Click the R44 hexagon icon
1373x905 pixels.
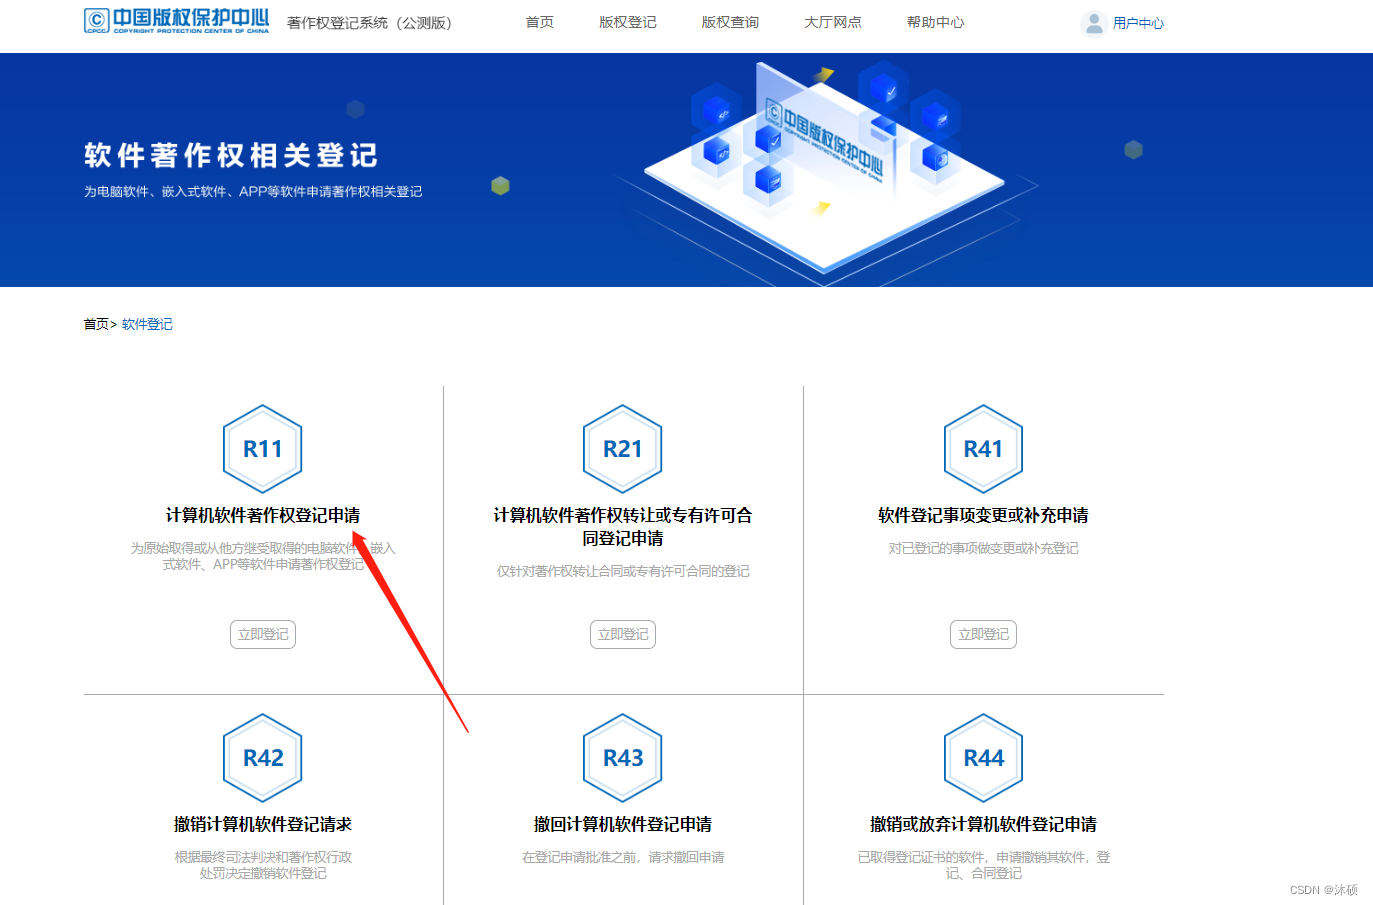click(x=983, y=758)
